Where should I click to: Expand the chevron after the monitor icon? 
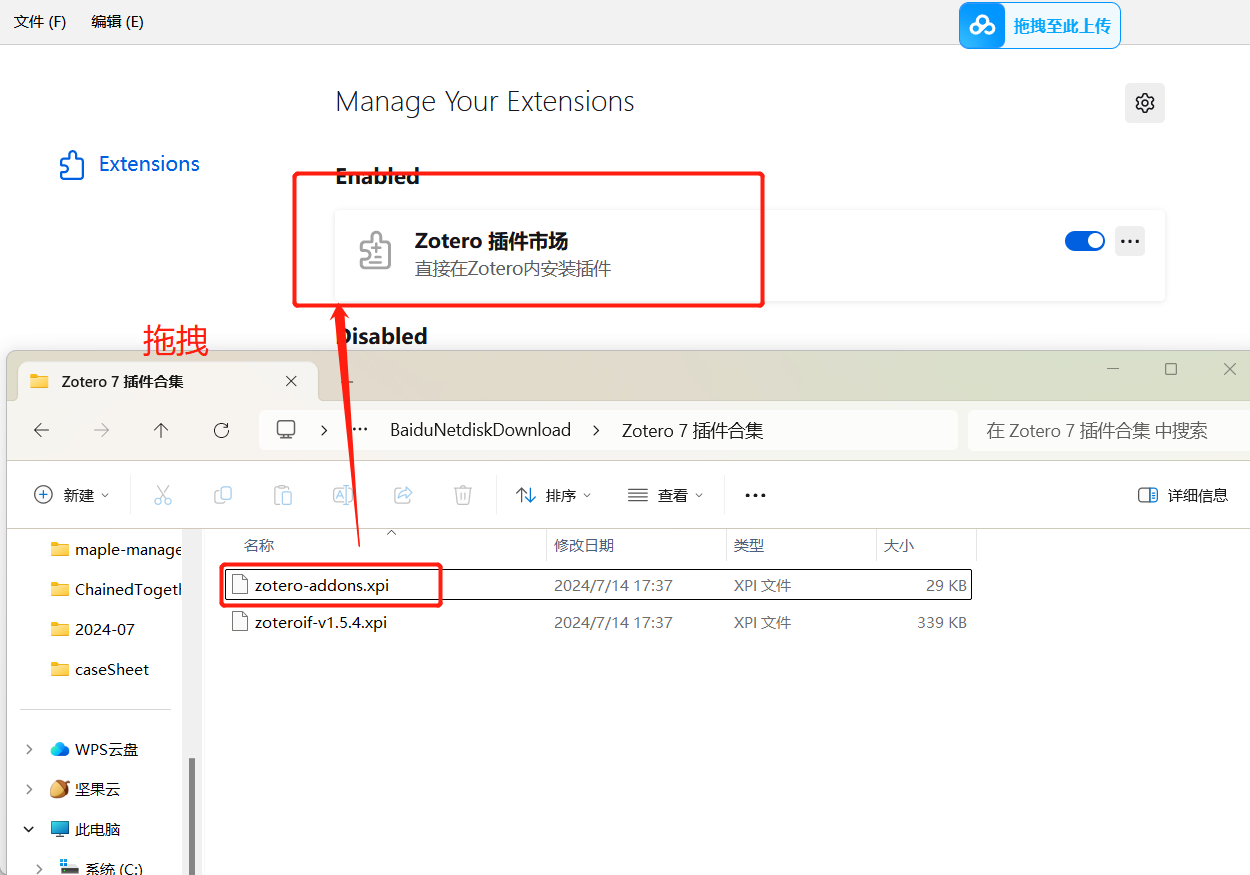click(x=324, y=430)
